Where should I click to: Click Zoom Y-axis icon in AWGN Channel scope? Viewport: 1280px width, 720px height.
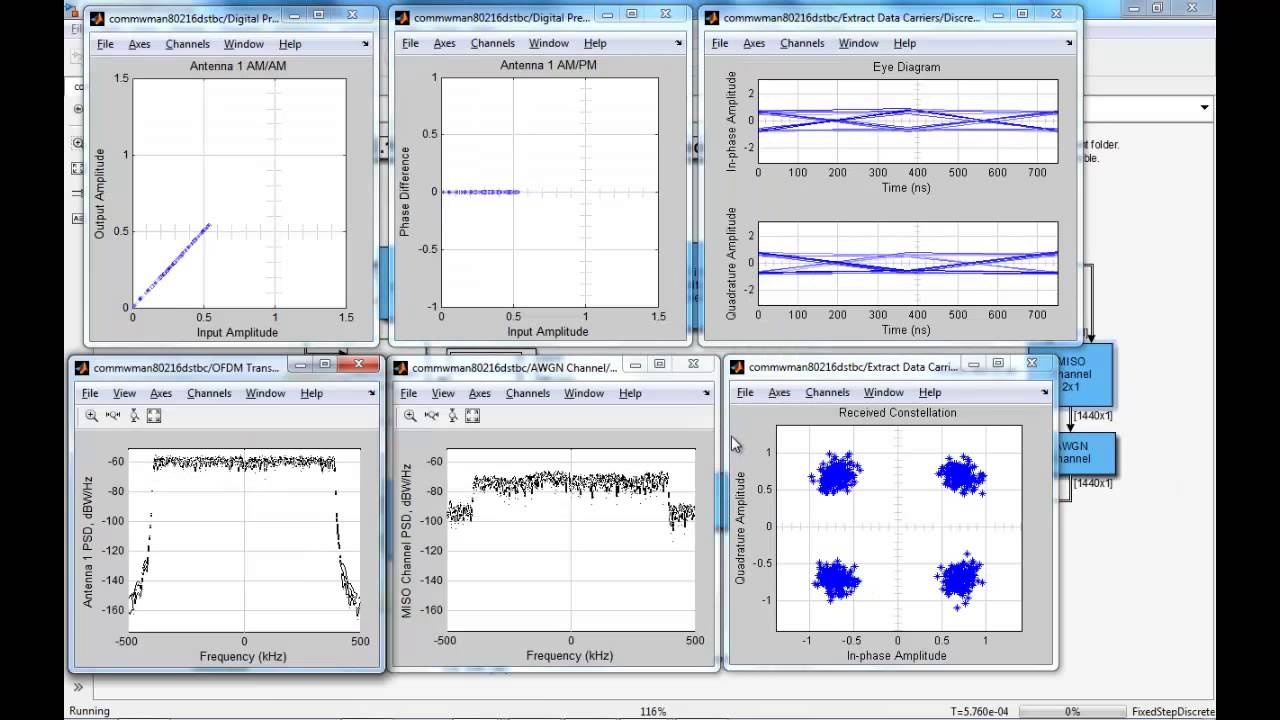tap(452, 416)
